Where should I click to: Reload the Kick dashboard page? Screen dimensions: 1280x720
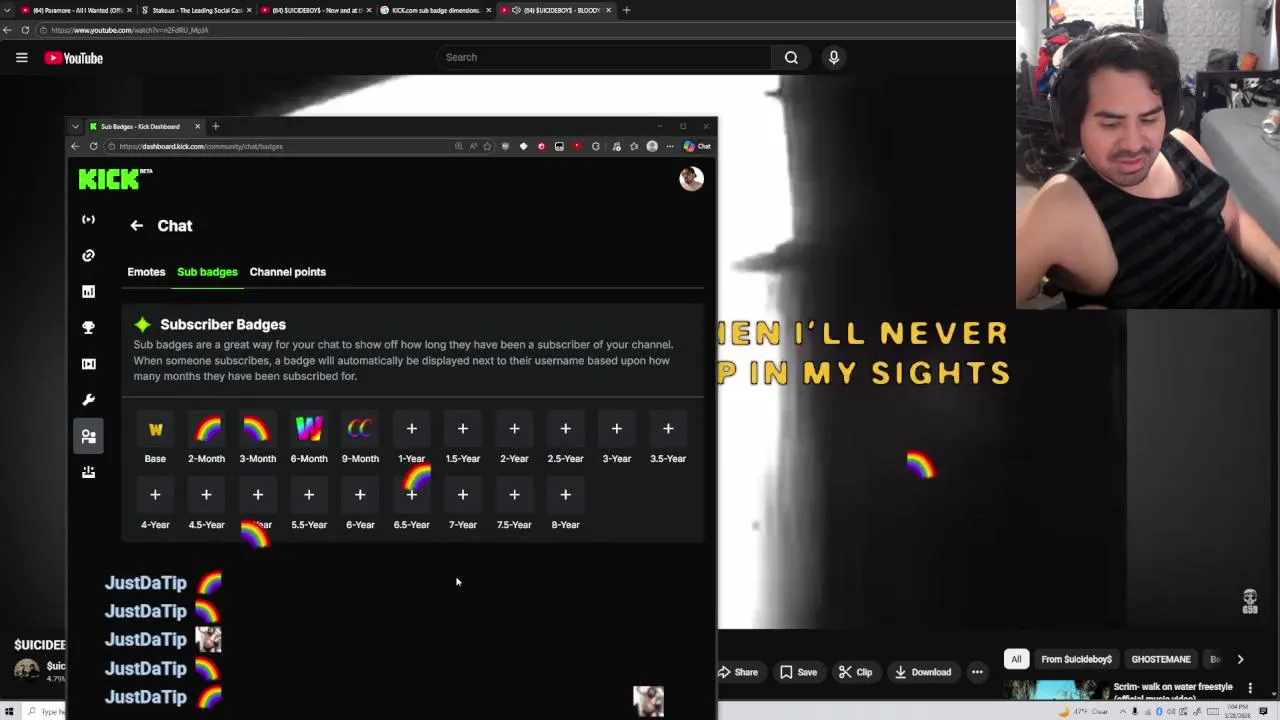point(93,146)
